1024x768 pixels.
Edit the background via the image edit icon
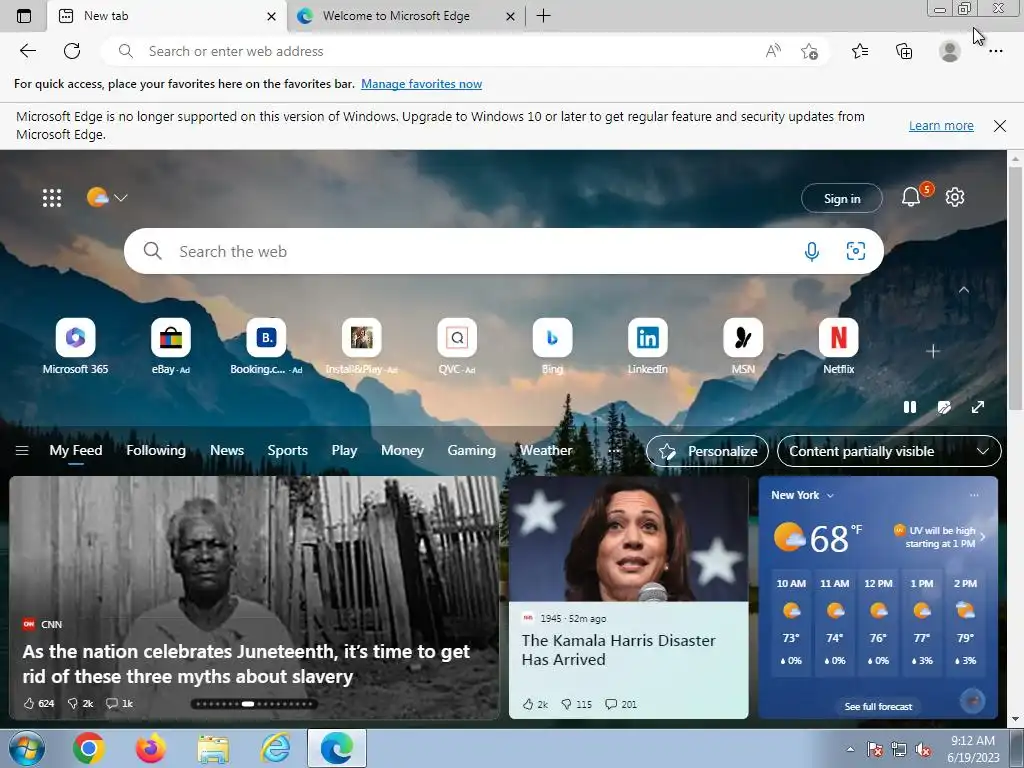[944, 408]
